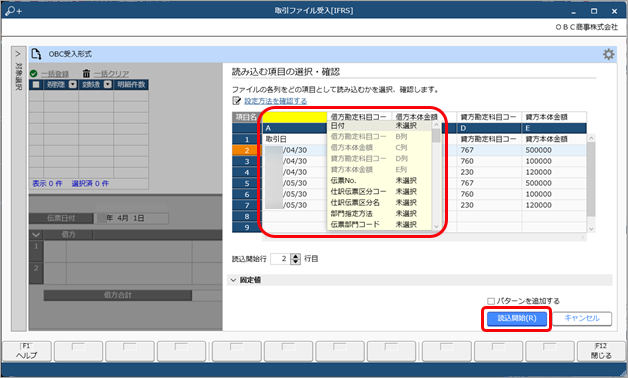Collapse the 固定値 section
This screenshot has height=378, width=628.
click(x=233, y=280)
